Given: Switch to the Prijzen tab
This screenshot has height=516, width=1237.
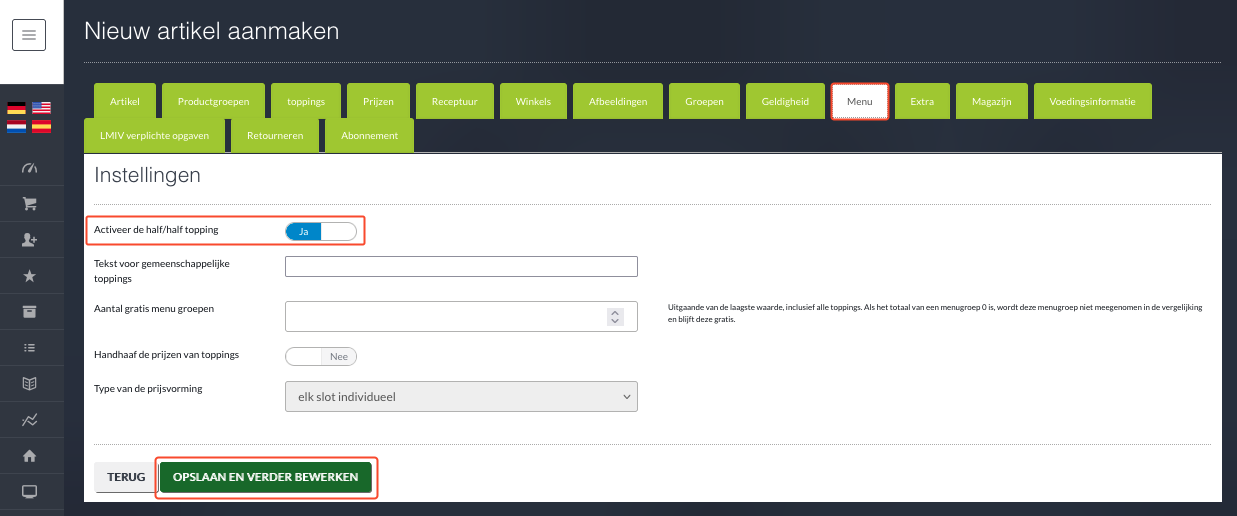Looking at the screenshot, I should pos(378,102).
